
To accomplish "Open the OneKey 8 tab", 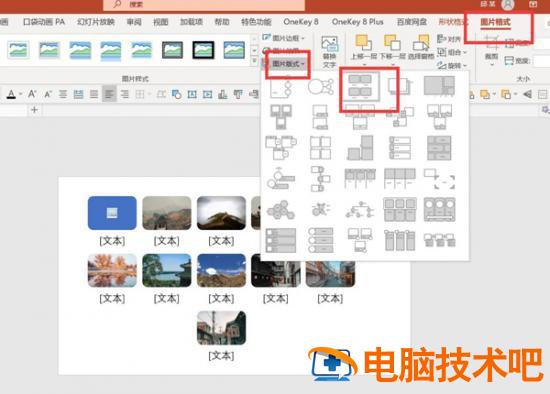I will point(301,22).
